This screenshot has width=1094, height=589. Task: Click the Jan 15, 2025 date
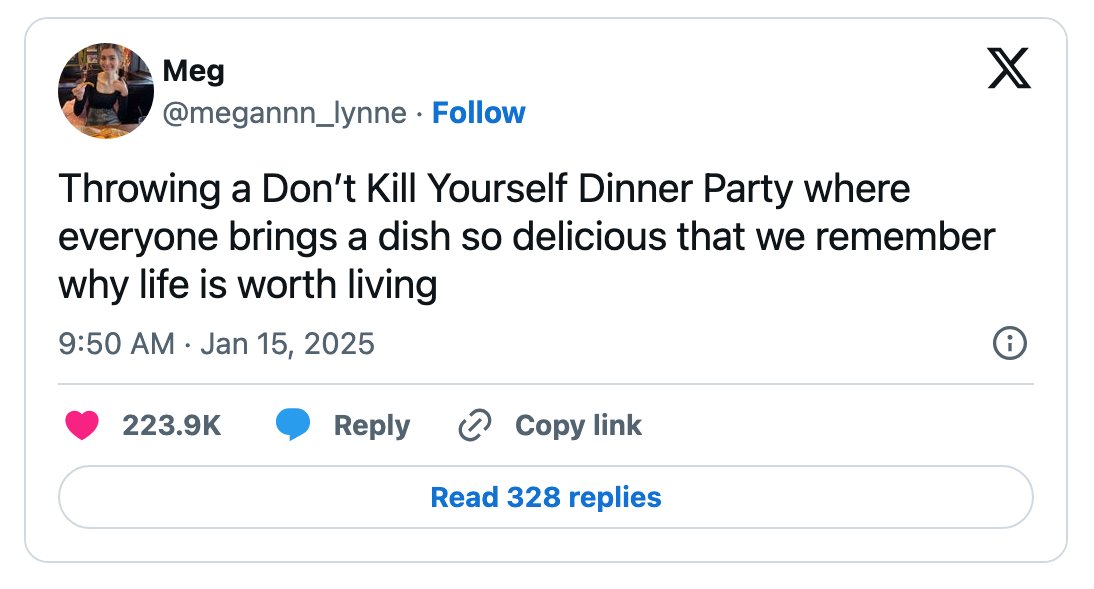pos(287,343)
